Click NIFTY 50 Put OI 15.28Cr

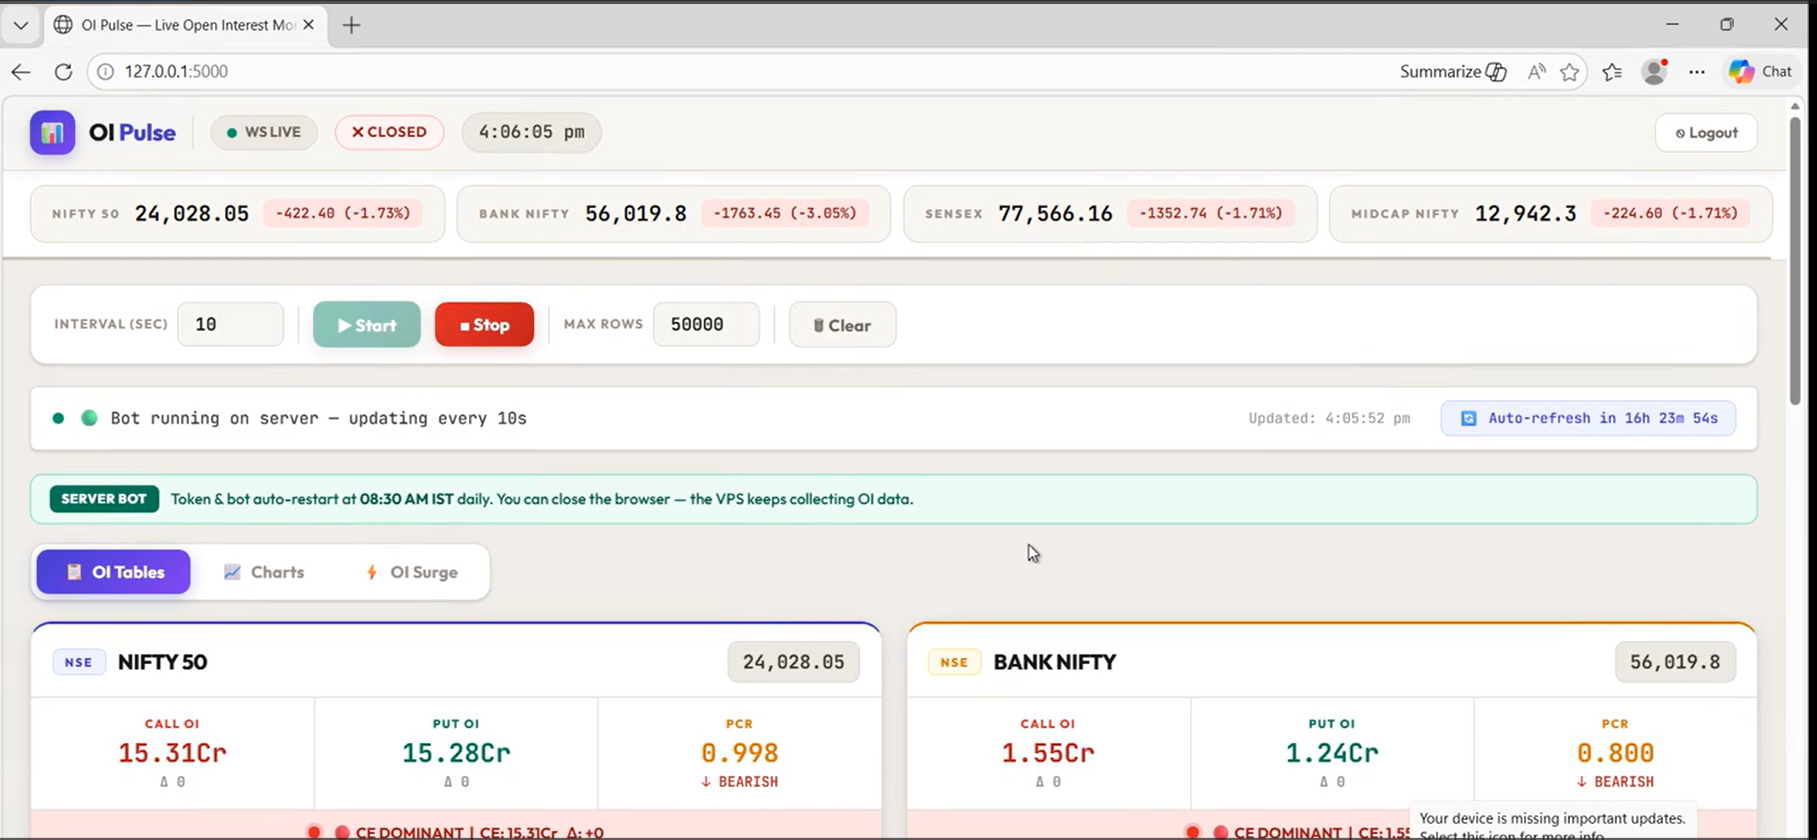(x=456, y=753)
